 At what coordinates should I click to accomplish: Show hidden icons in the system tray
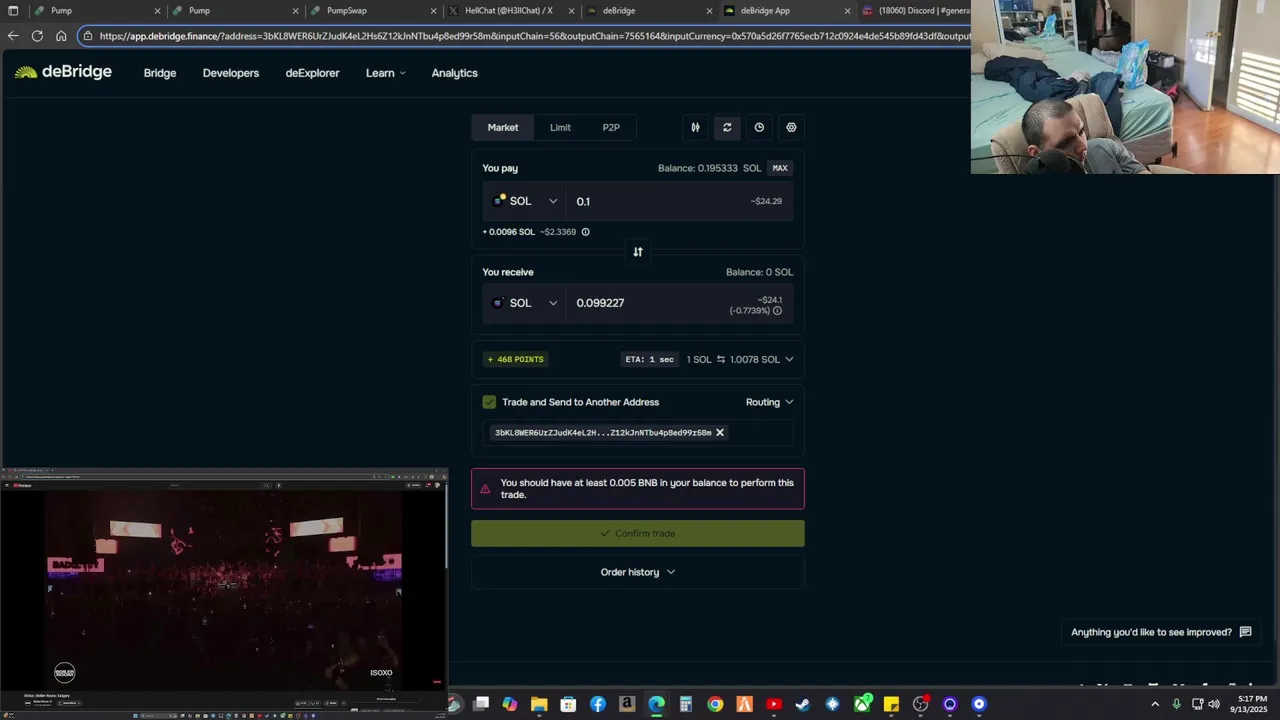point(1155,704)
